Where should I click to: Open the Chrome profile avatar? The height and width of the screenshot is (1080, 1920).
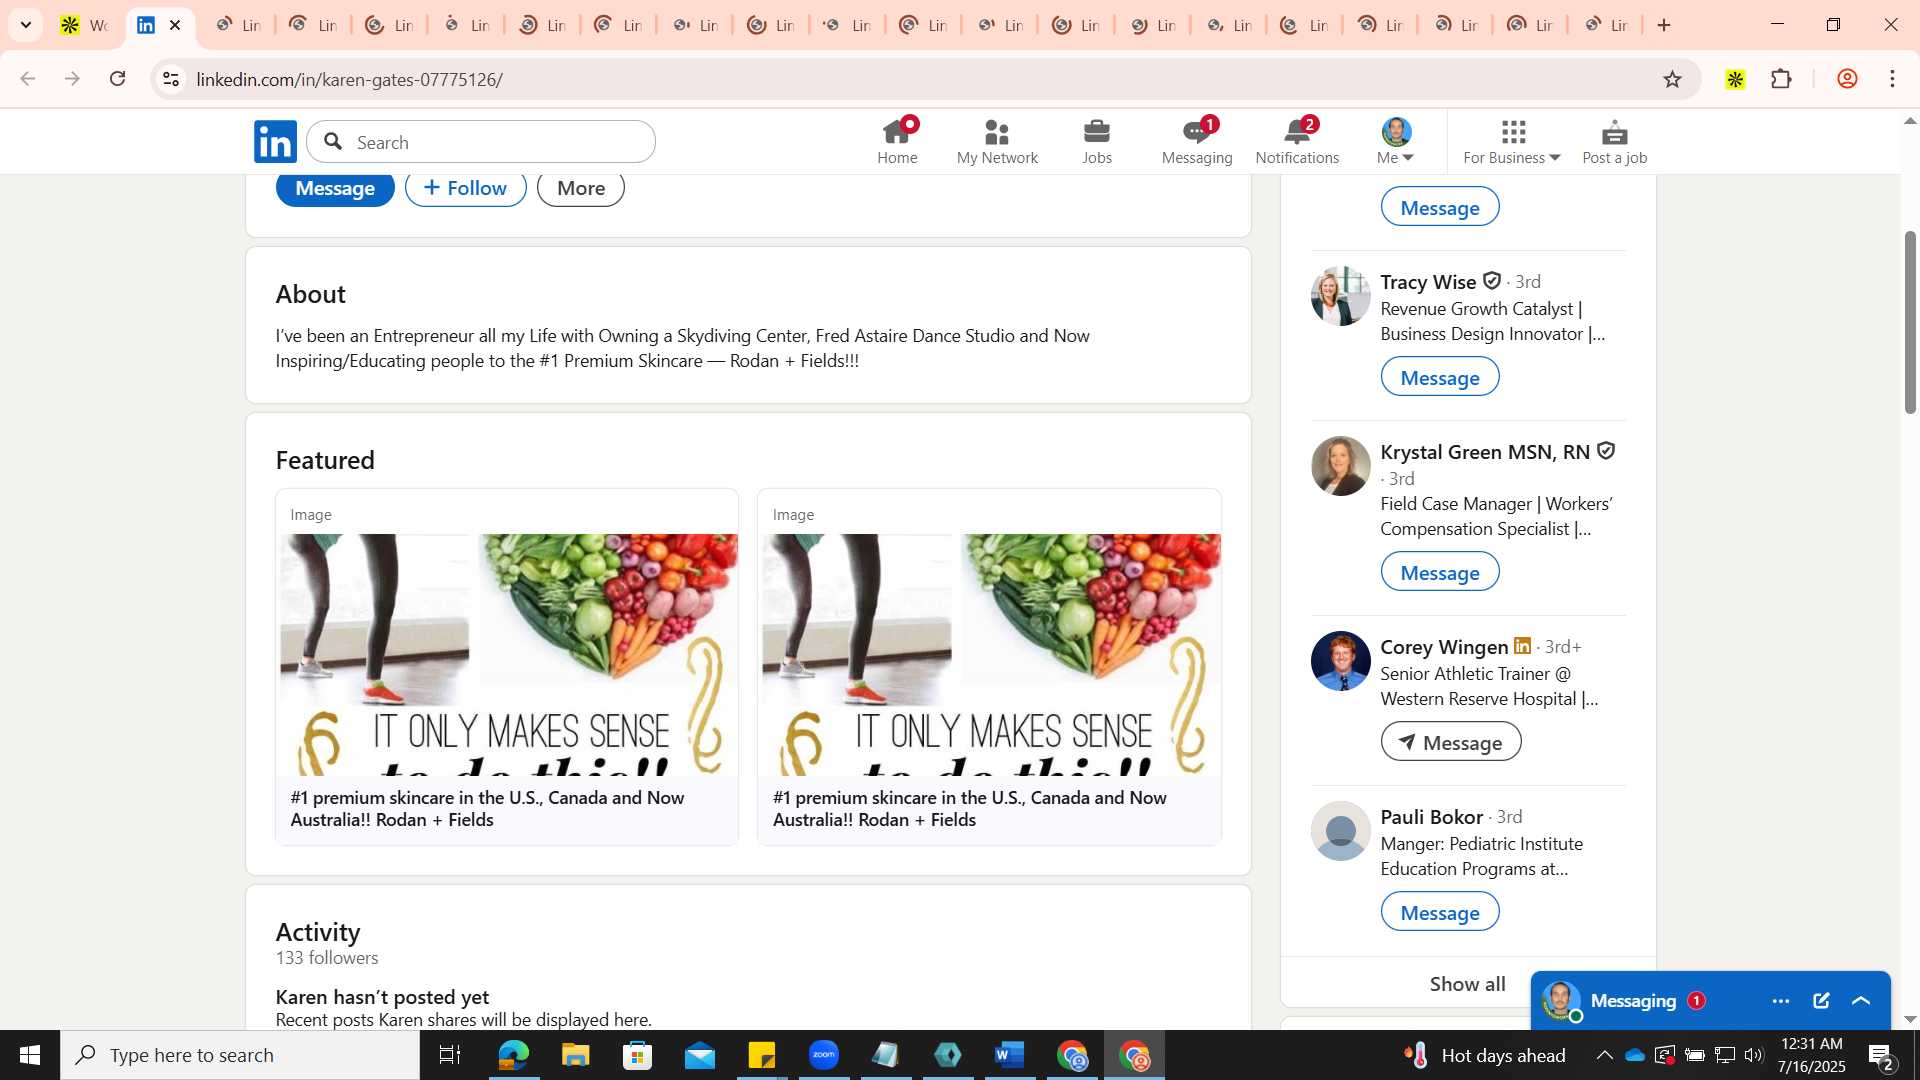pos(1847,79)
